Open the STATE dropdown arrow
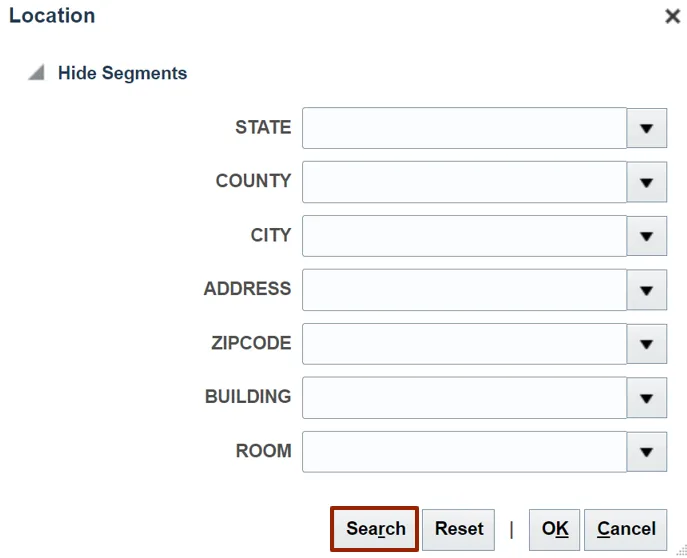 [x=646, y=128]
